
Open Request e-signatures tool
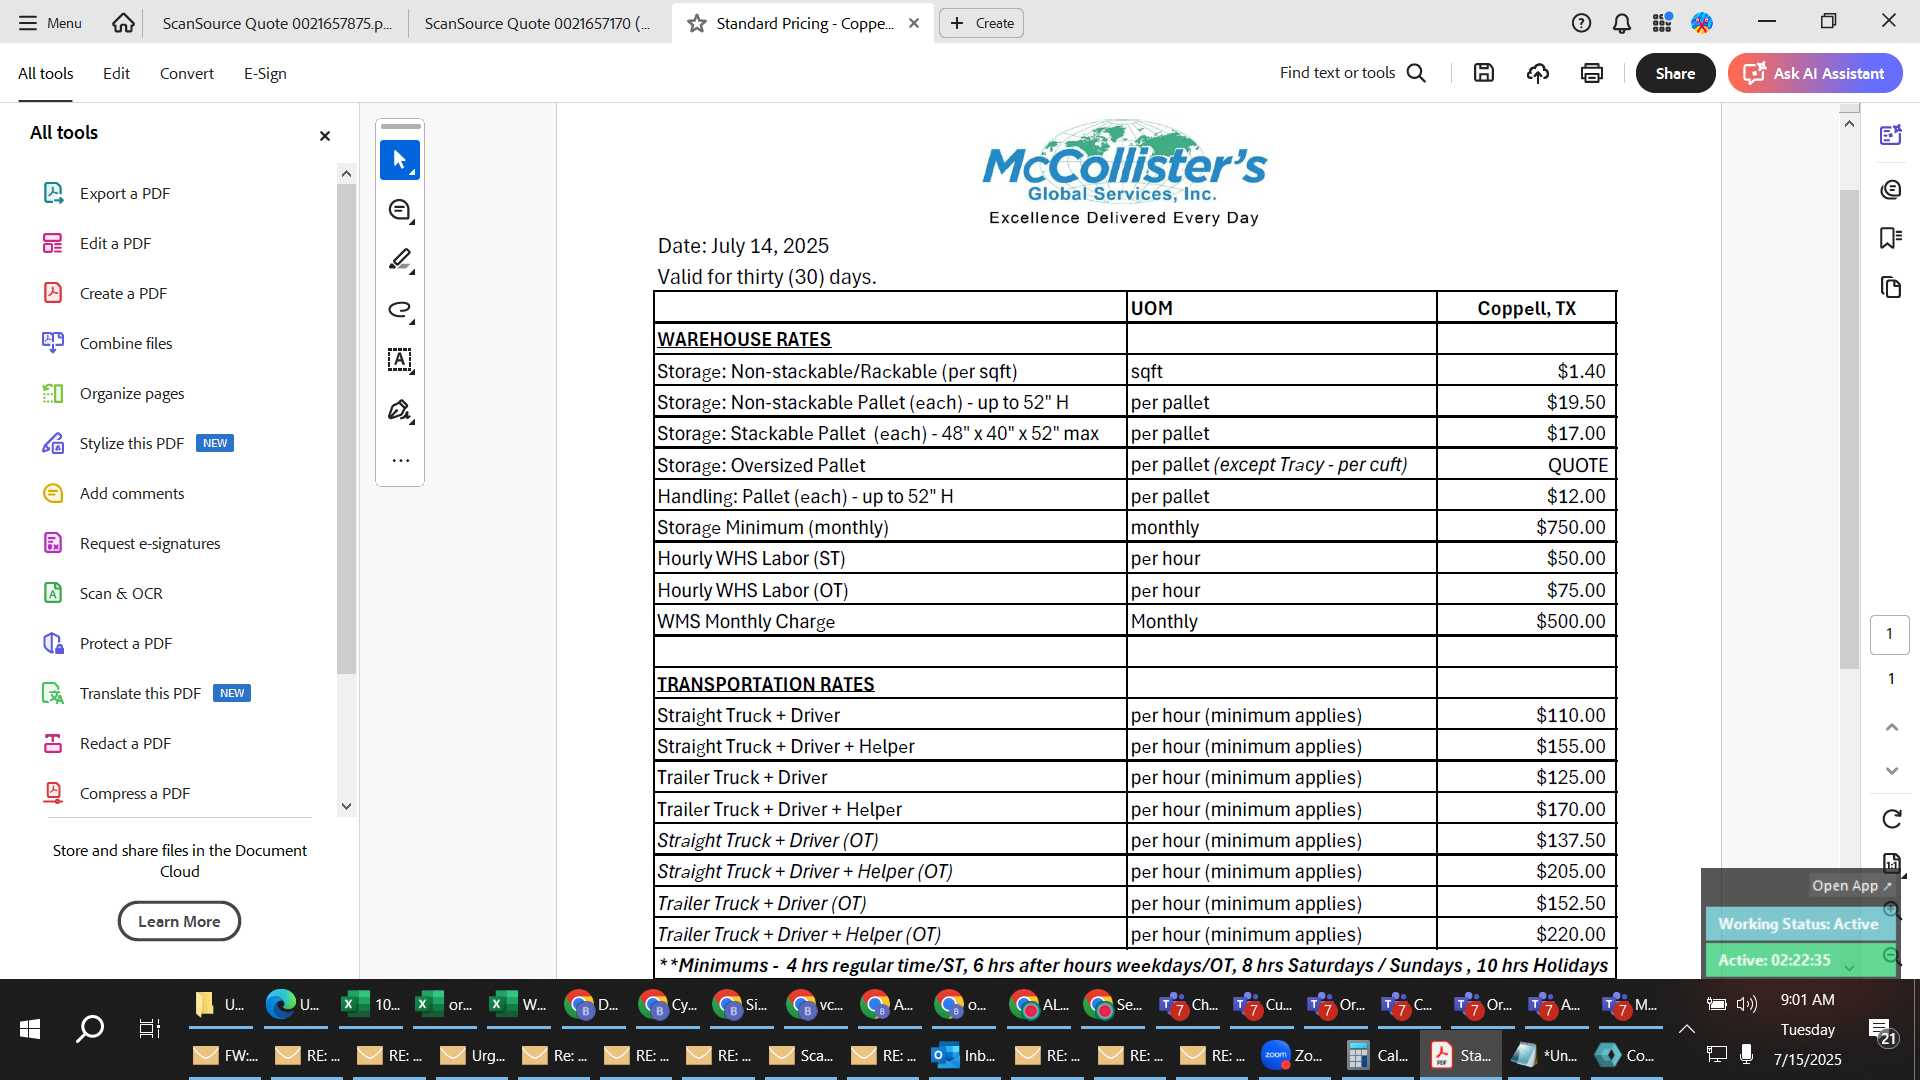(149, 543)
